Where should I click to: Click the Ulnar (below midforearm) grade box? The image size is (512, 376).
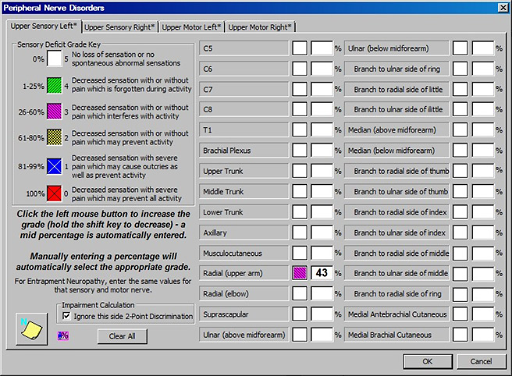click(460, 48)
